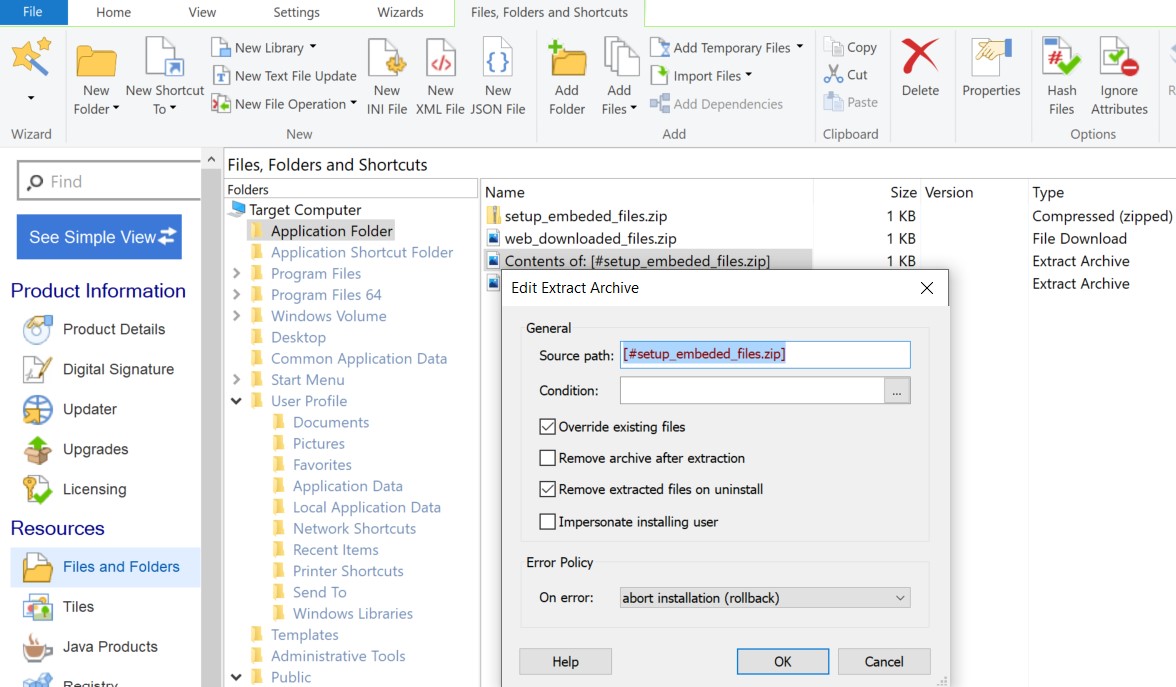Screen dimensions: 1176x687
Task: Collapse the User Profile folder node
Action: pos(237,401)
